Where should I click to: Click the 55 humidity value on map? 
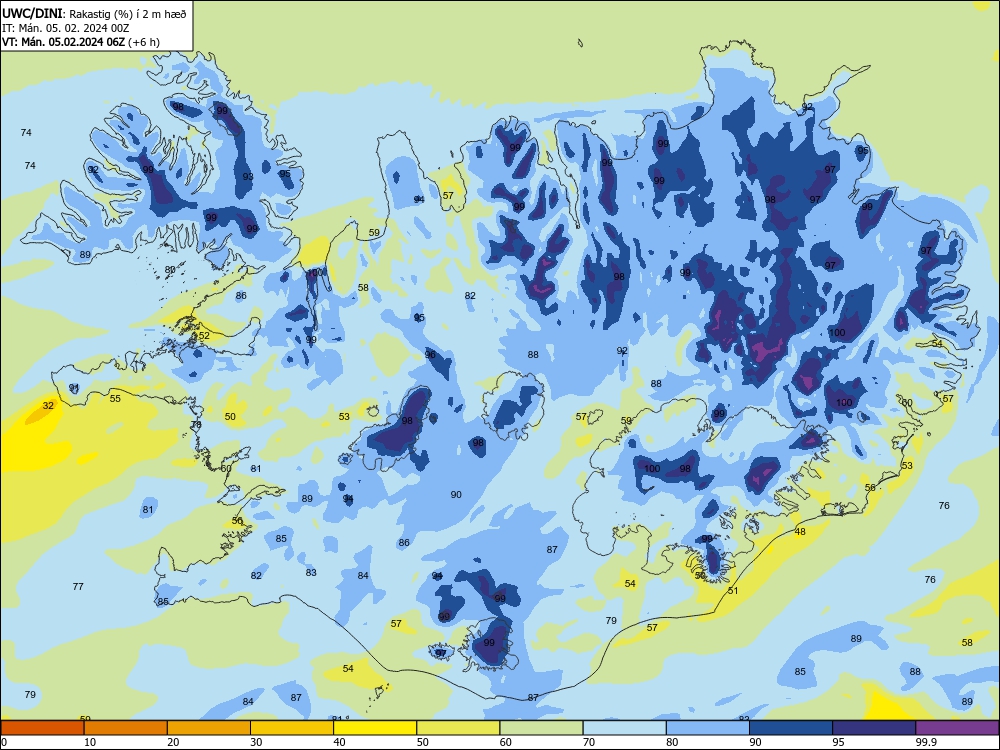point(115,399)
